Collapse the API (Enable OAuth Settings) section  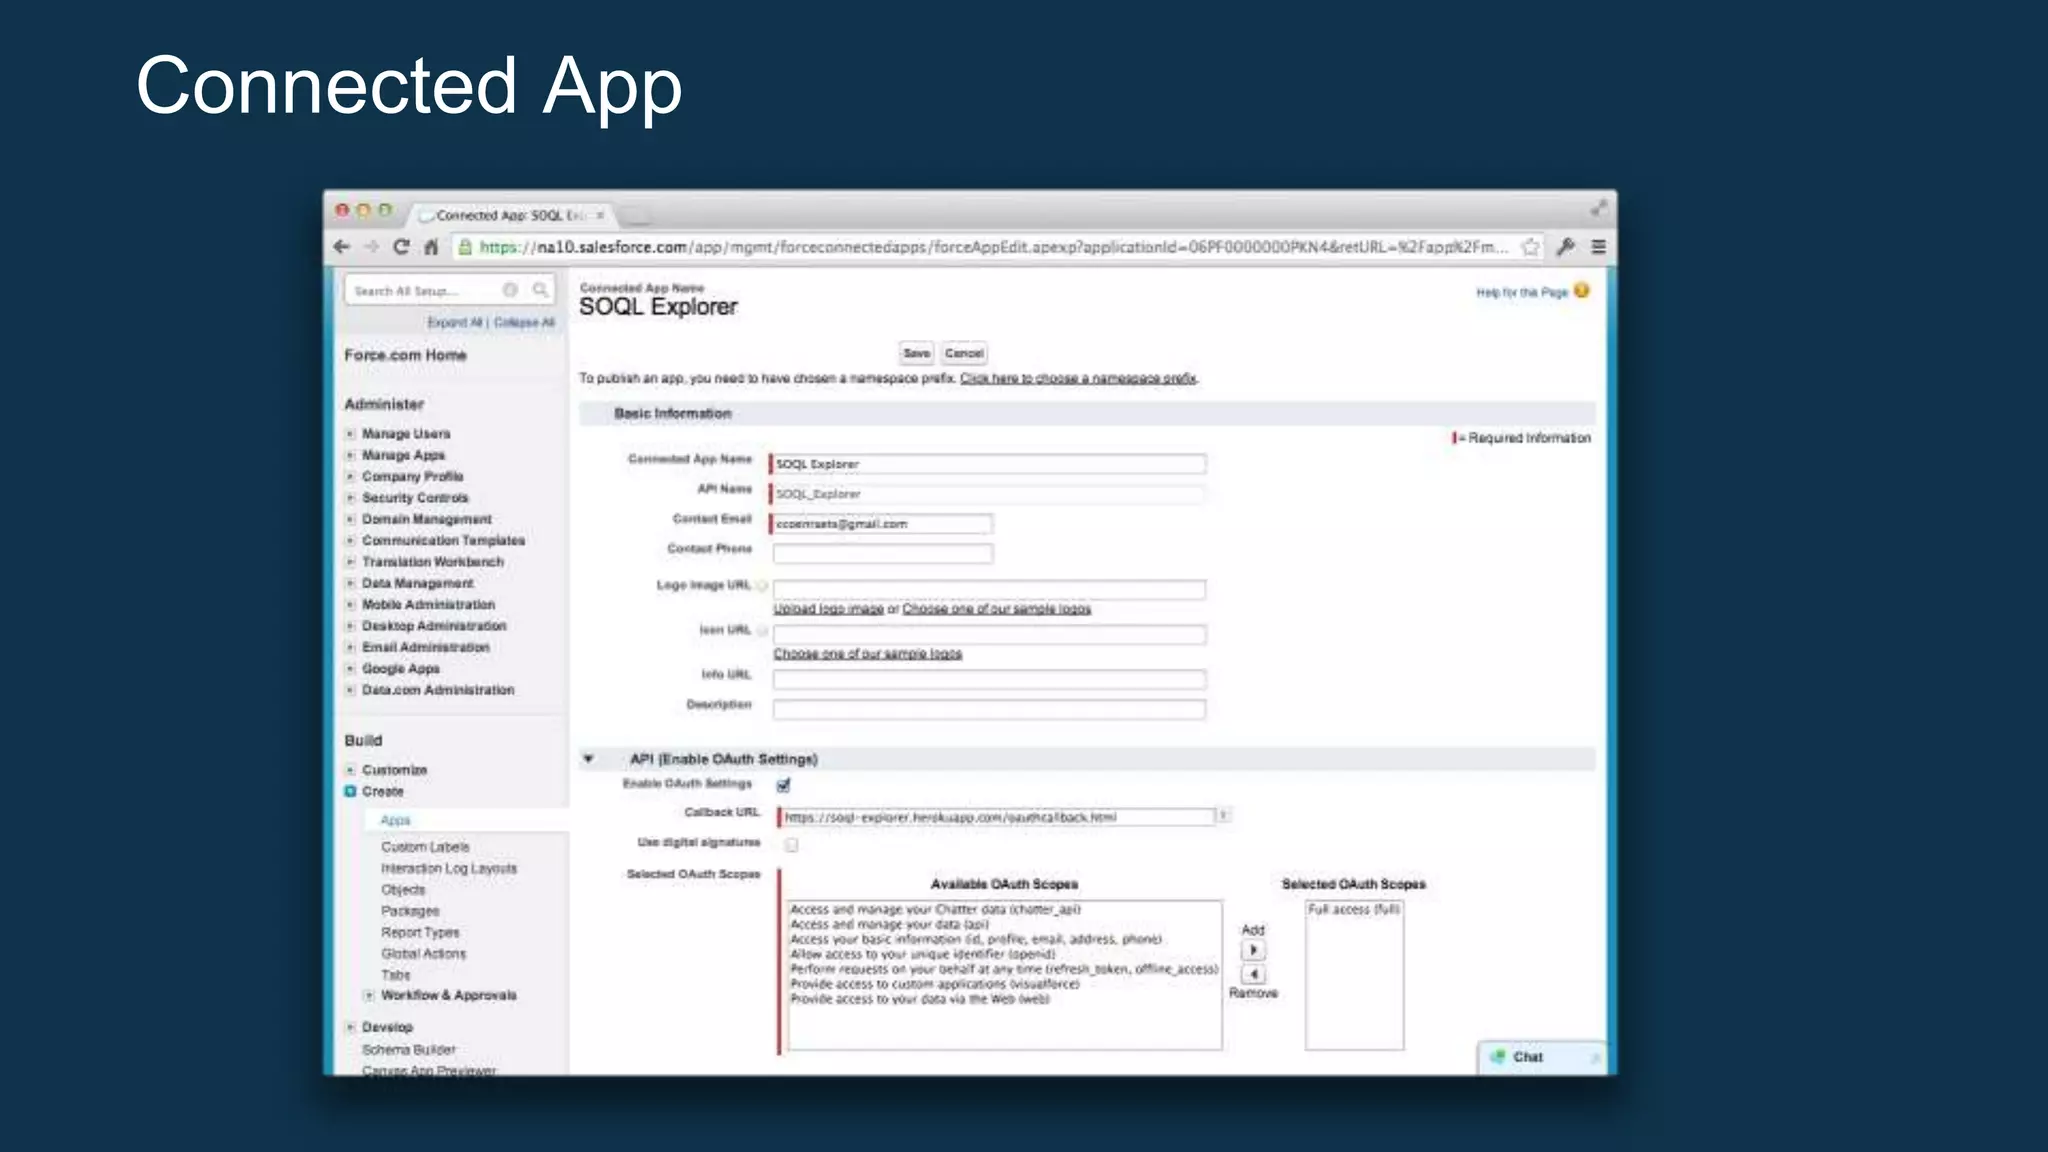589,759
